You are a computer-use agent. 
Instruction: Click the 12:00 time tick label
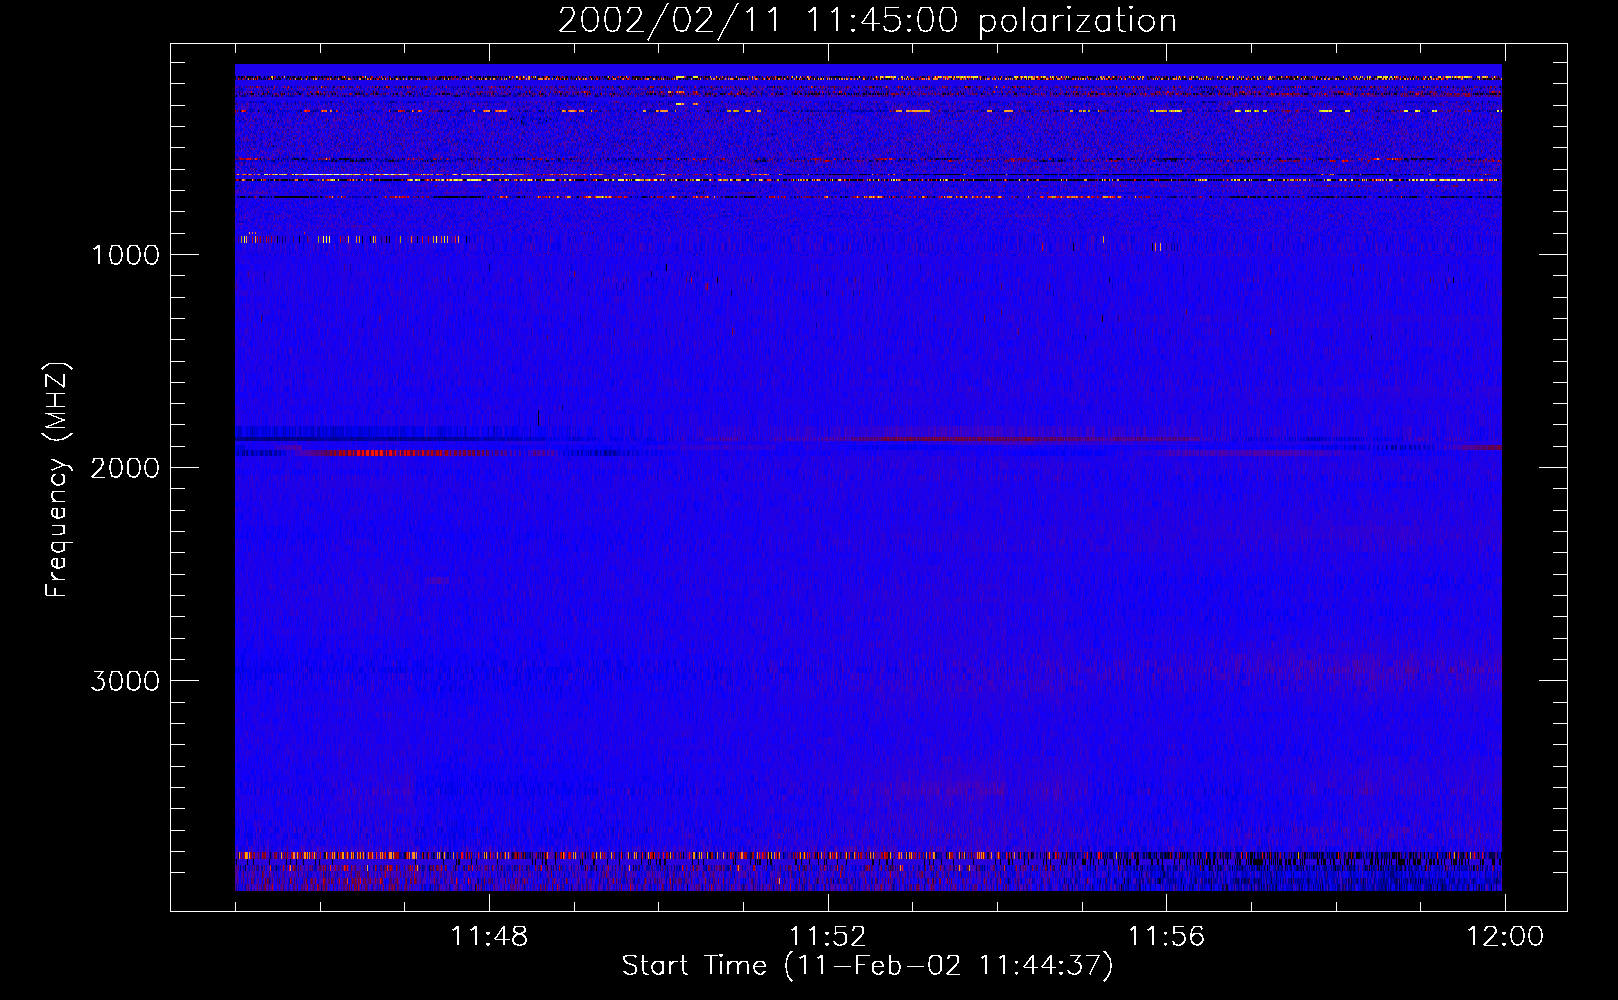pos(1504,937)
